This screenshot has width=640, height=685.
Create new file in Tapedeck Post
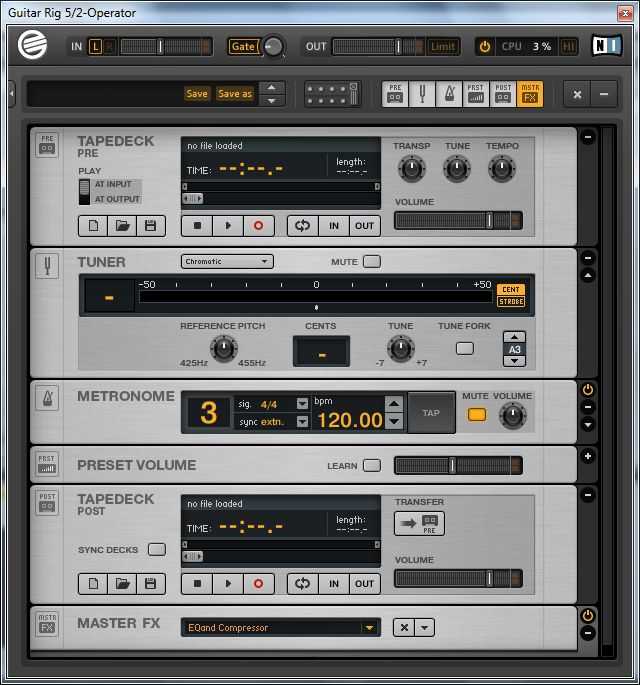point(93,584)
